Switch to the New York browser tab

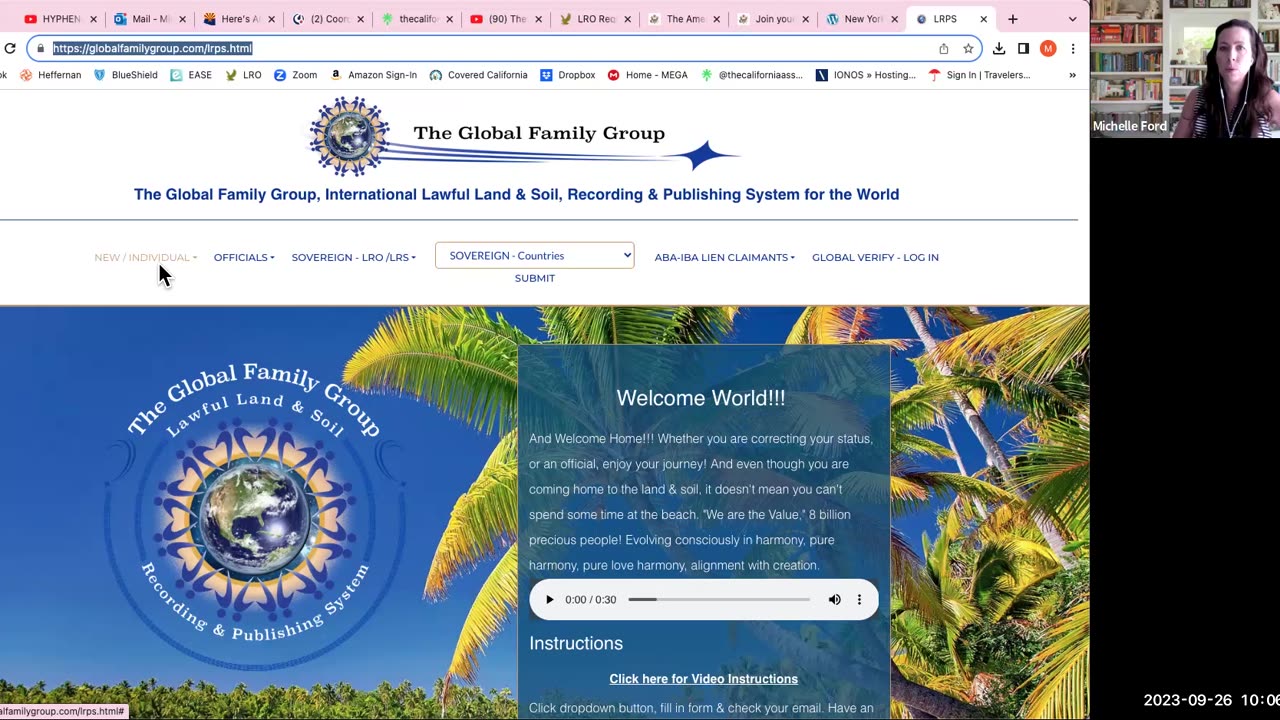tap(859, 19)
